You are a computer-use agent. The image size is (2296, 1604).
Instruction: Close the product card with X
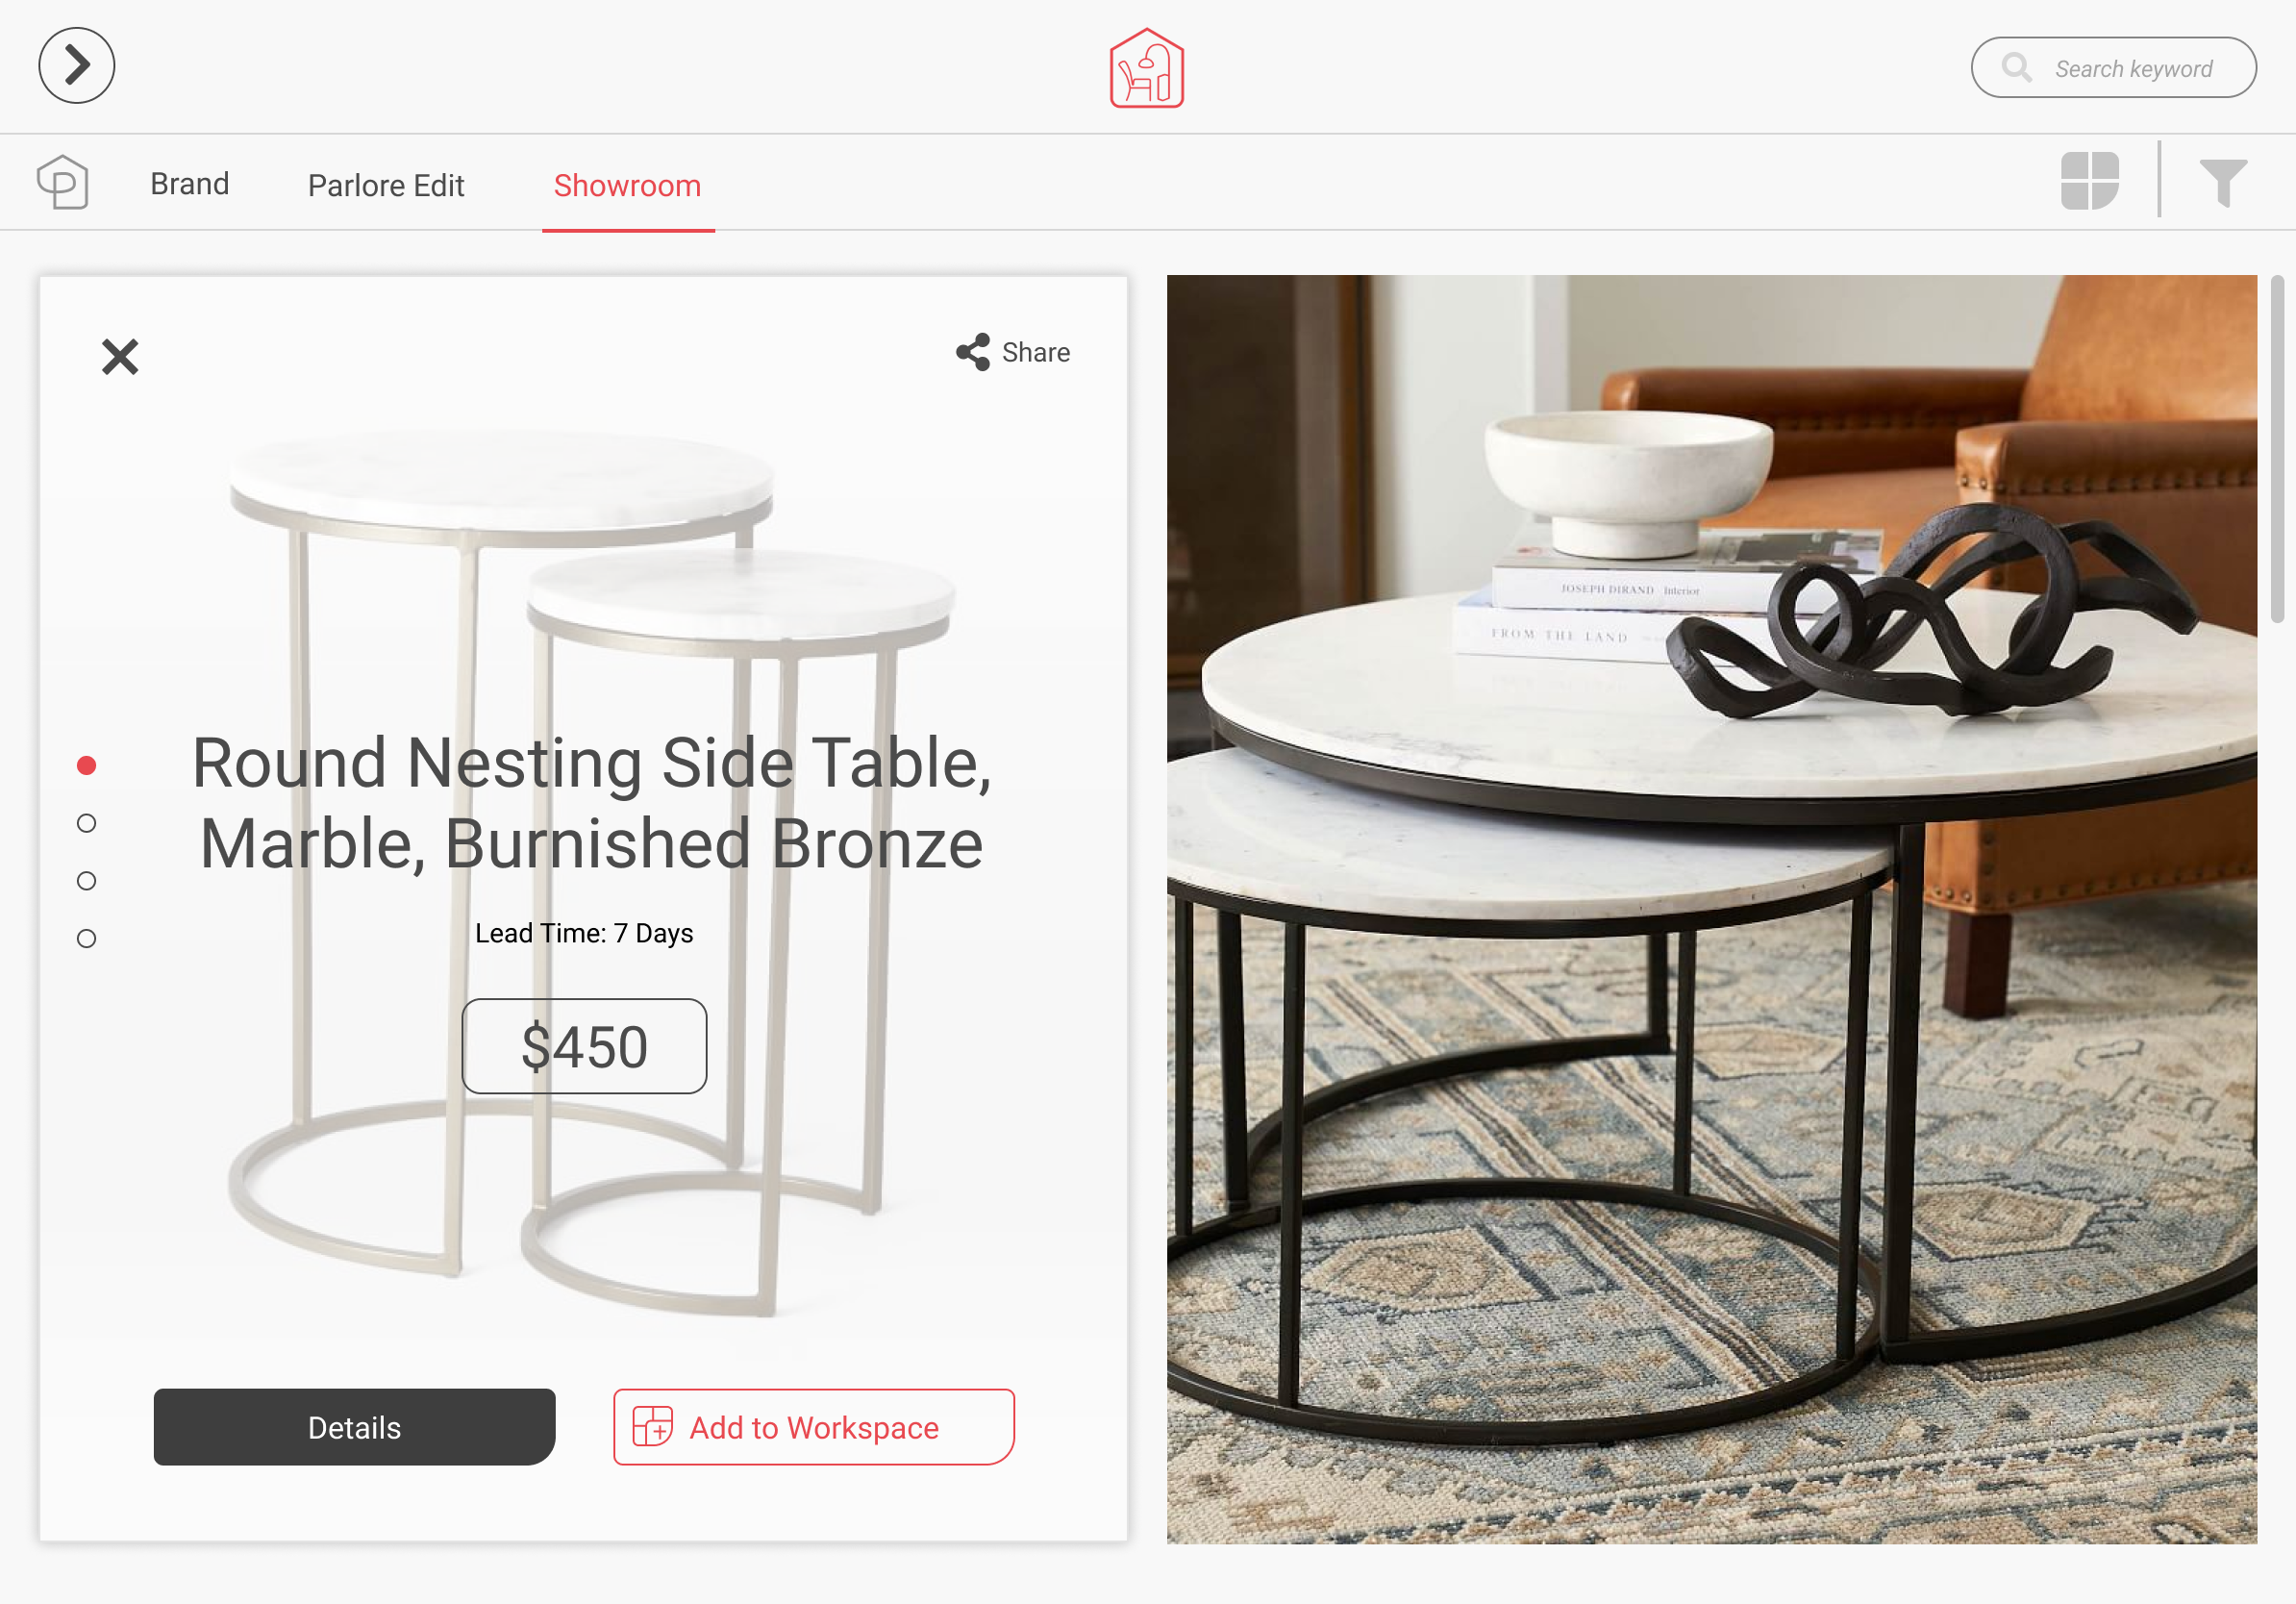[x=120, y=356]
